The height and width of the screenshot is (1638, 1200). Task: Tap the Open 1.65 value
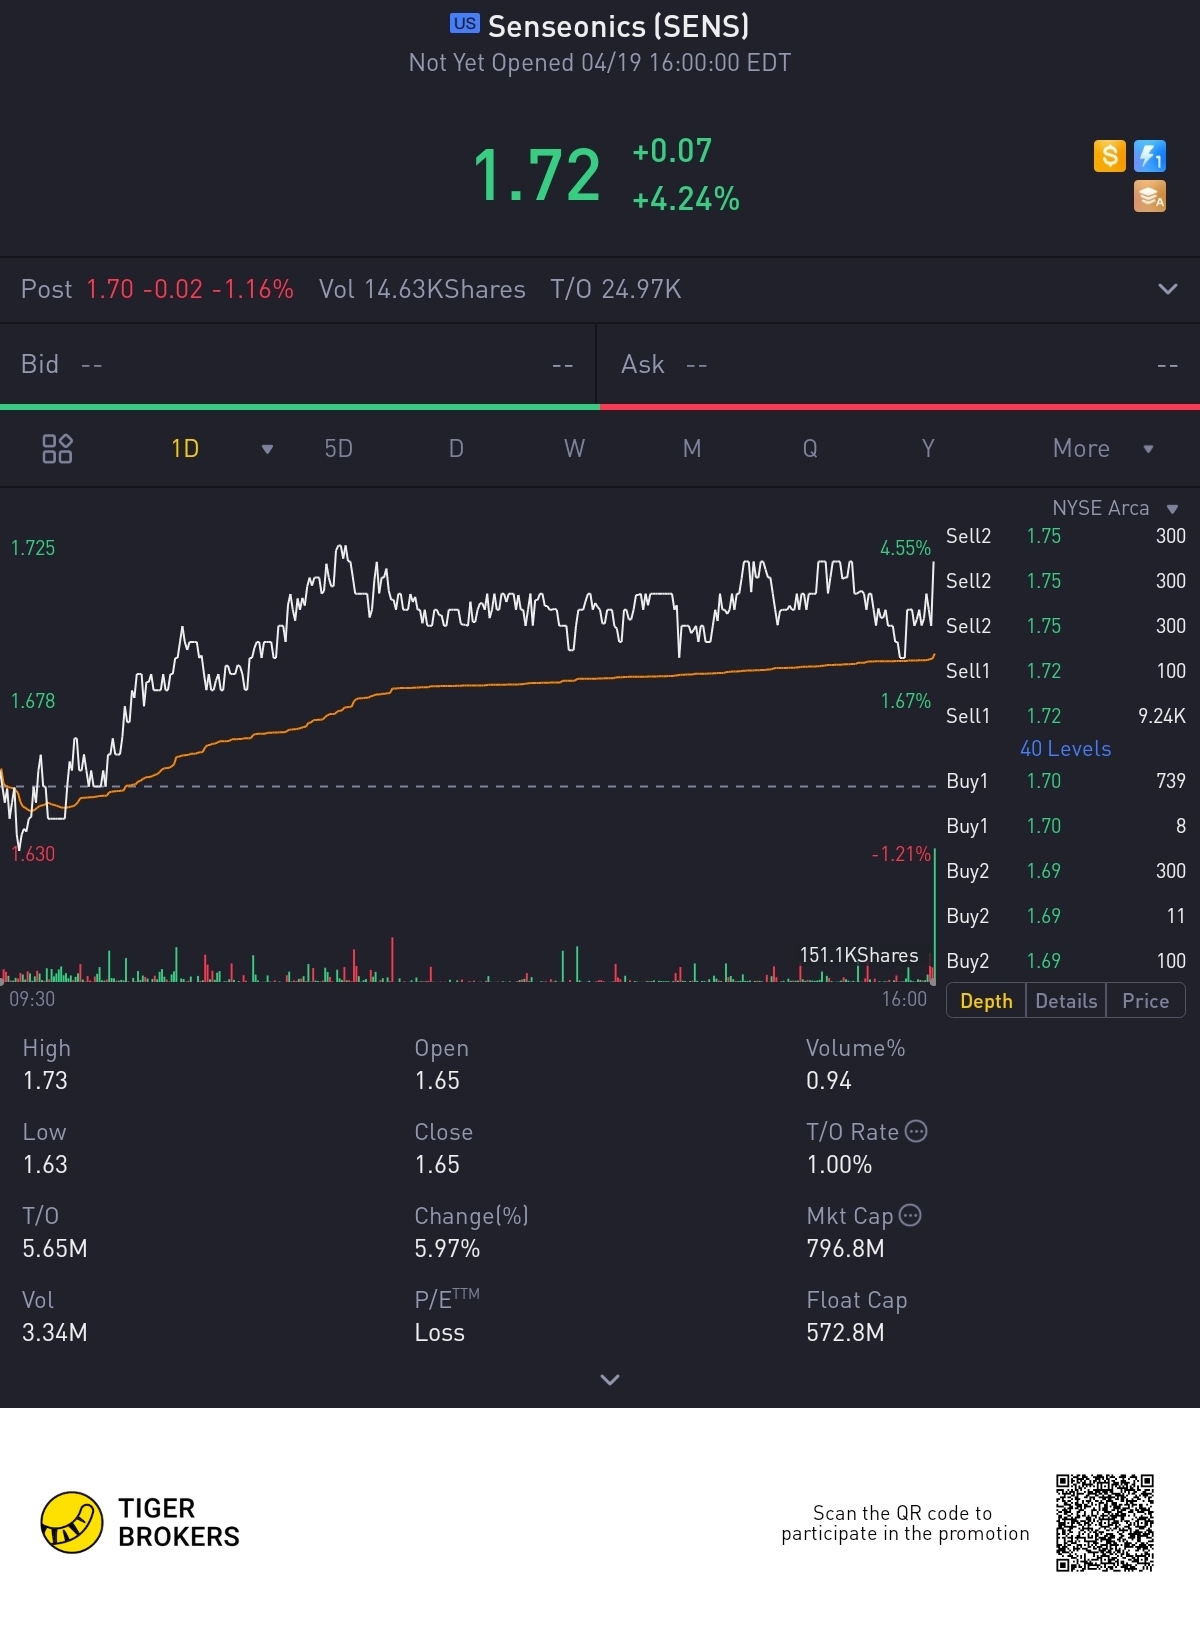pos(437,1081)
